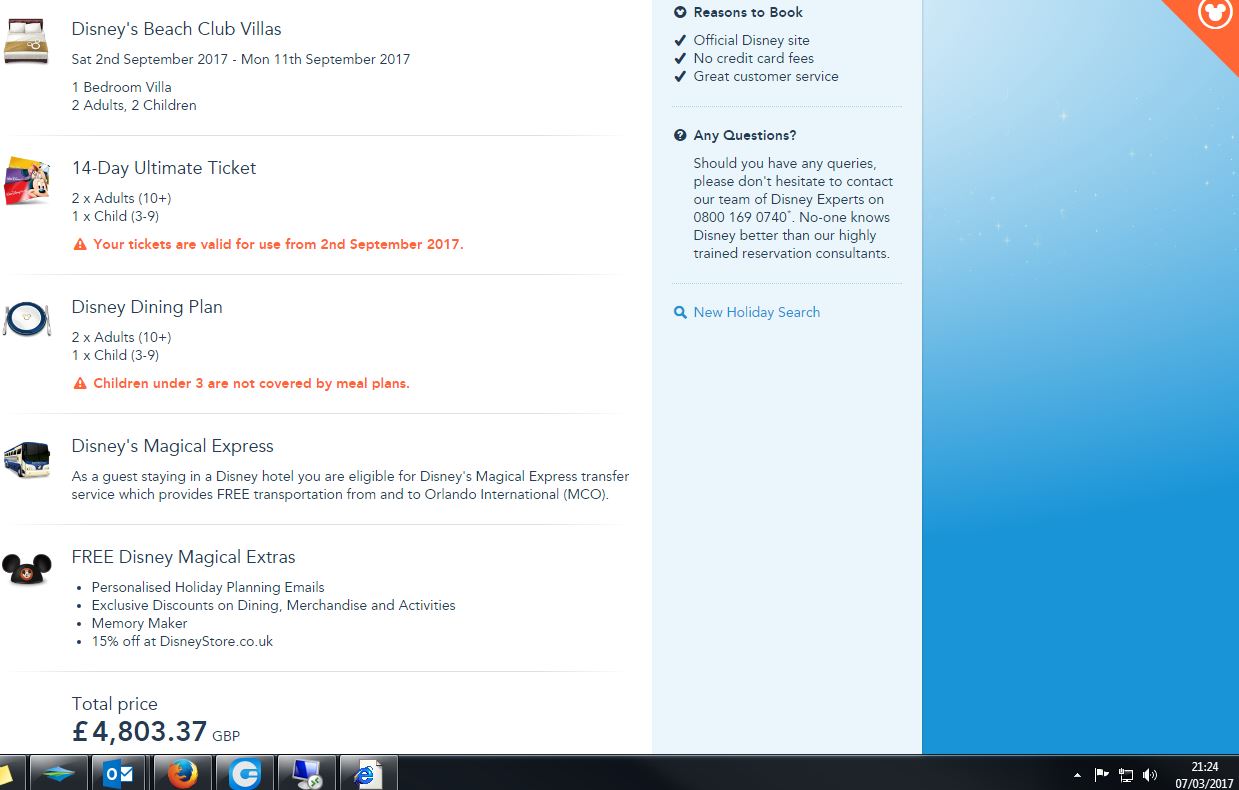Viewport: 1239px width, 790px height.
Task: Click the Disney Dining Plan heading
Action: click(x=147, y=307)
